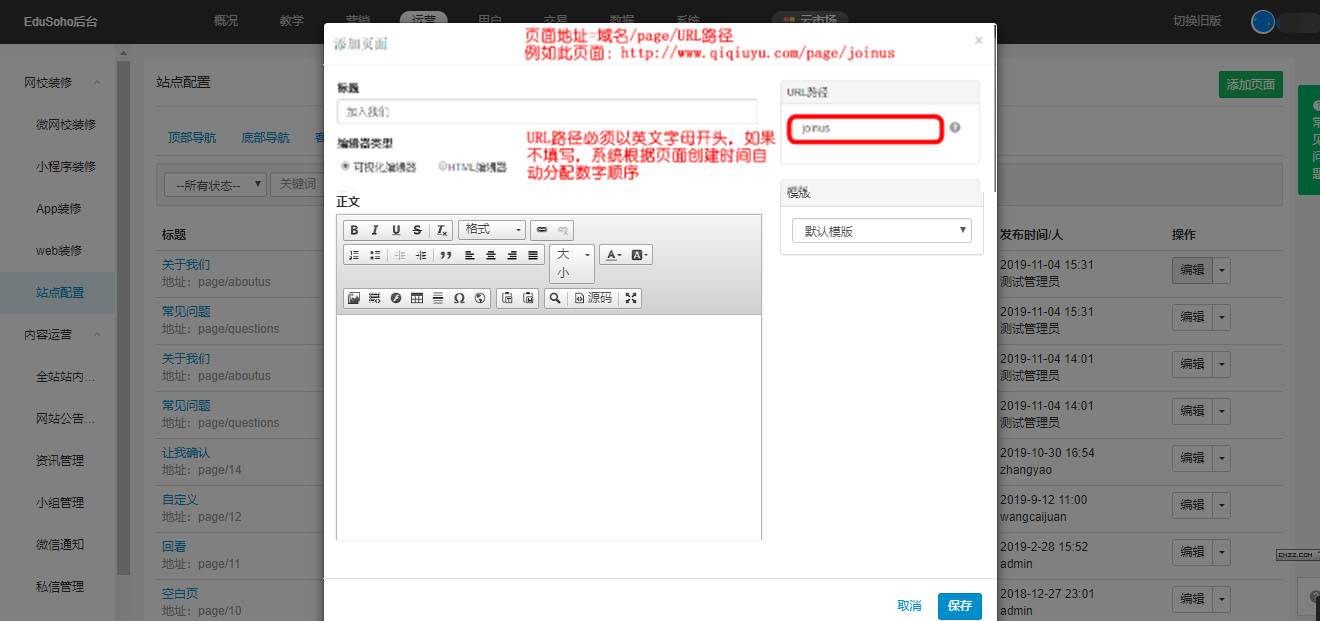
Task: Insert a table into the content
Action: tap(417, 298)
